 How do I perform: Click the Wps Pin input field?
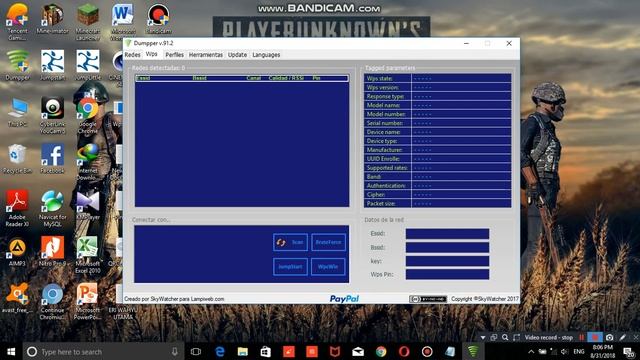[447, 274]
